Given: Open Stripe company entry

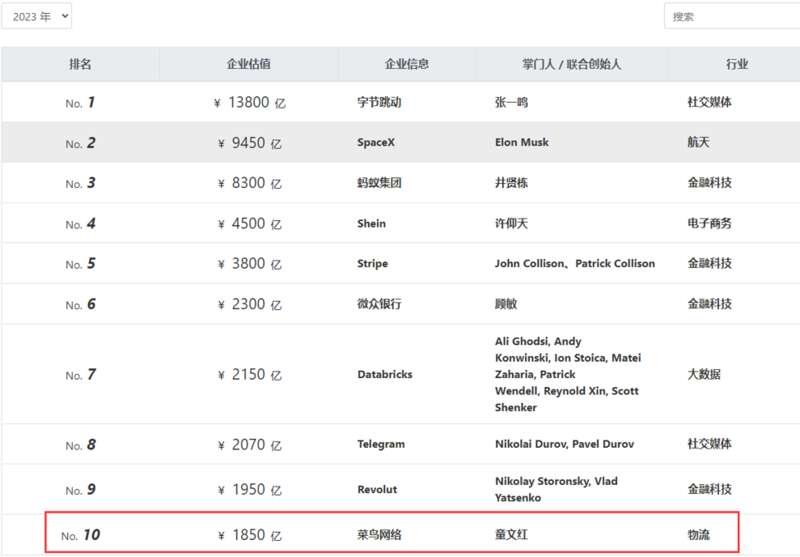Looking at the screenshot, I should click(372, 264).
